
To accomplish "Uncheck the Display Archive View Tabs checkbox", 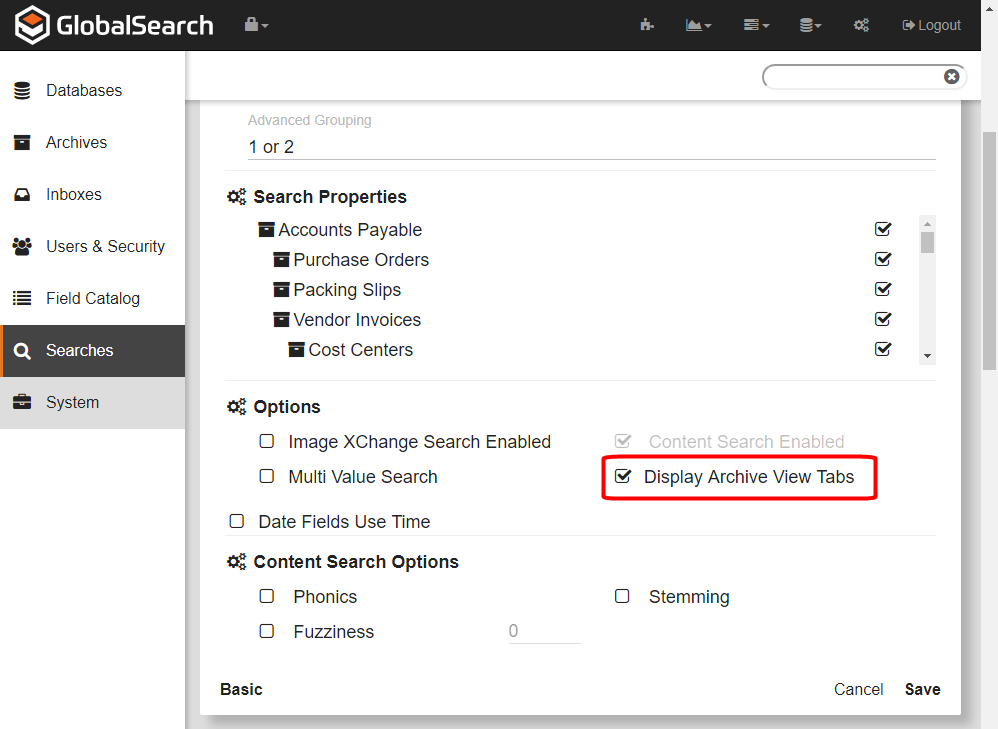I will pyautogui.click(x=623, y=477).
